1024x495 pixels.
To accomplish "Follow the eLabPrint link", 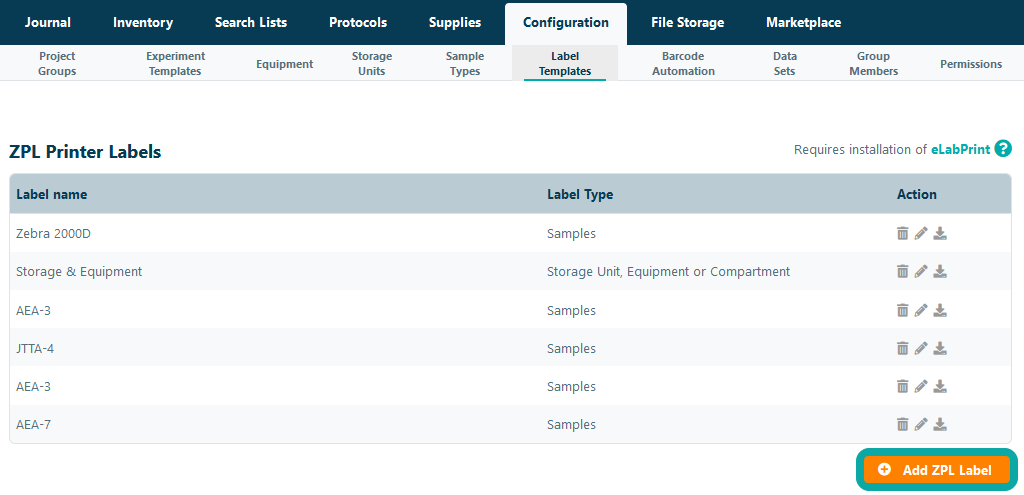I will (960, 150).
